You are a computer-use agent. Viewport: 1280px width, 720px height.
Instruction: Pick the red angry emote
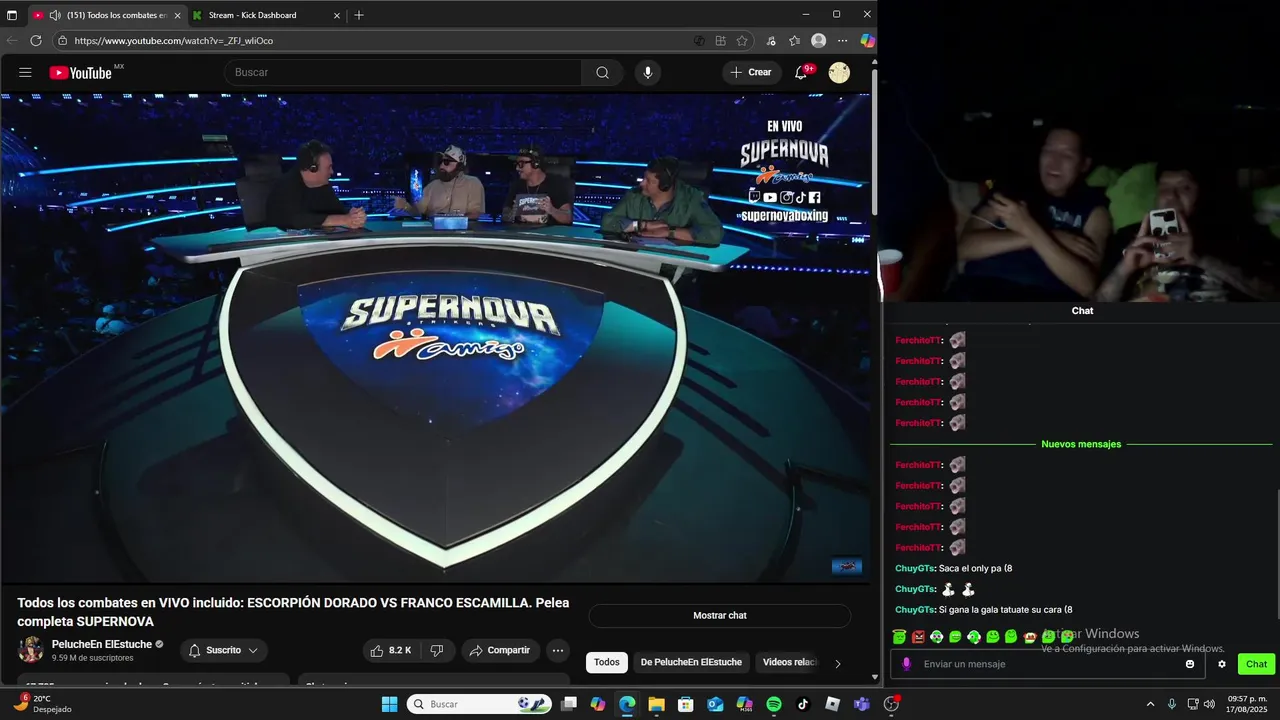918,637
